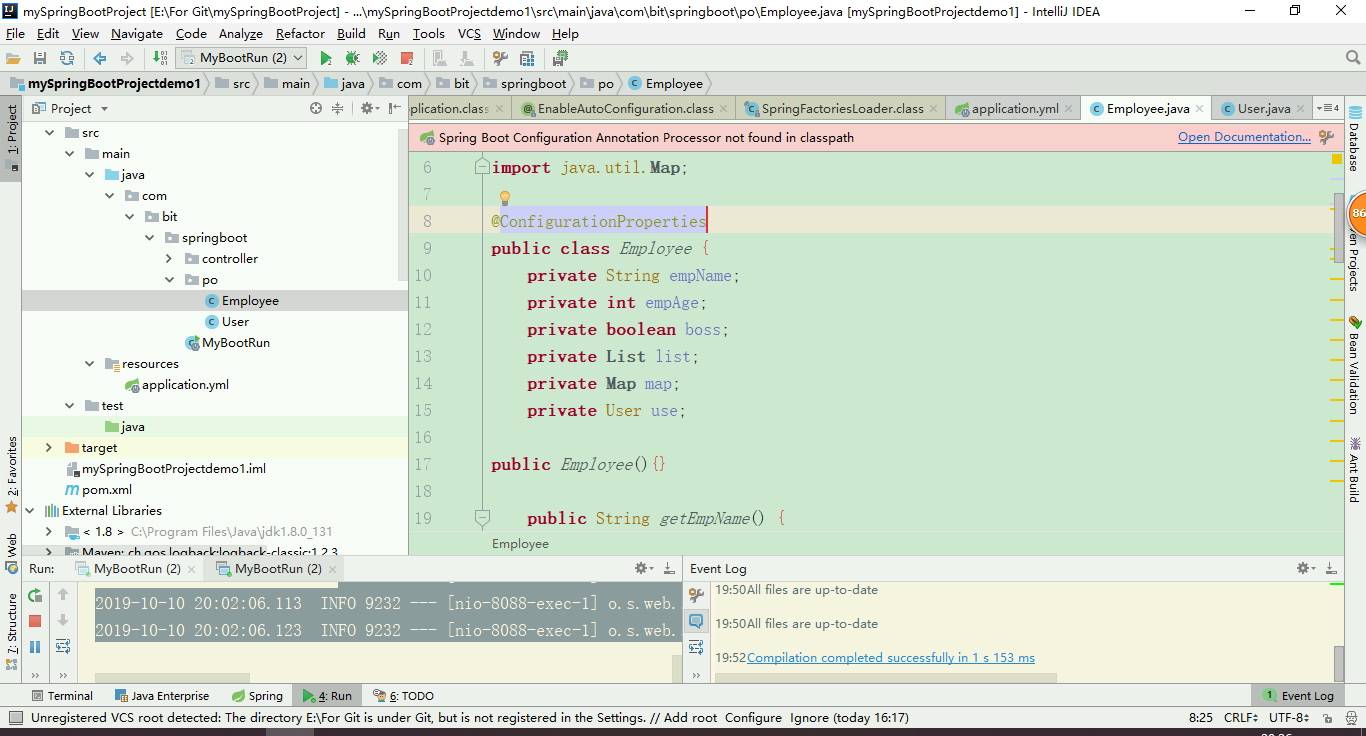The width and height of the screenshot is (1366, 736).
Task: Open the Refactor menu
Action: [x=300, y=33]
